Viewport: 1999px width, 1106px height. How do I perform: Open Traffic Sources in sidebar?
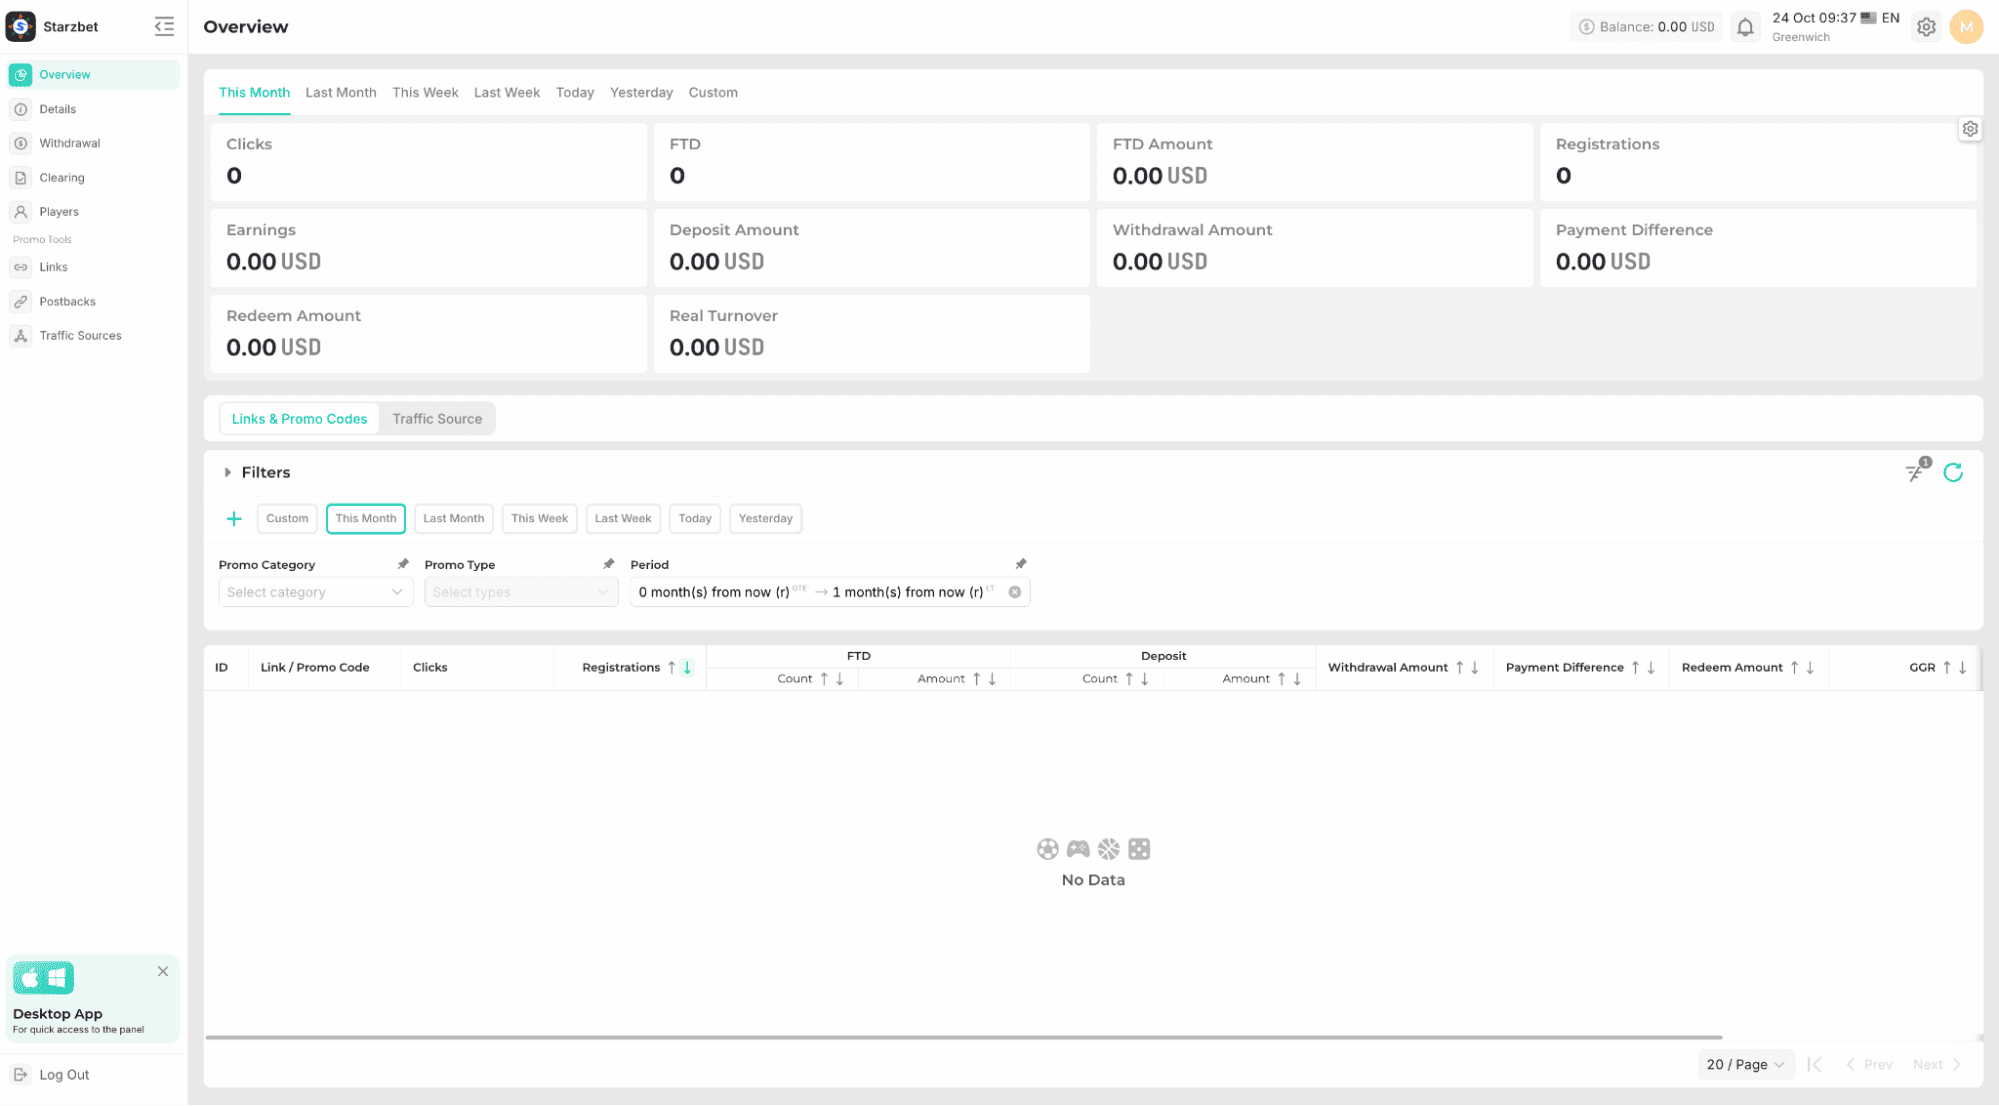94,336
